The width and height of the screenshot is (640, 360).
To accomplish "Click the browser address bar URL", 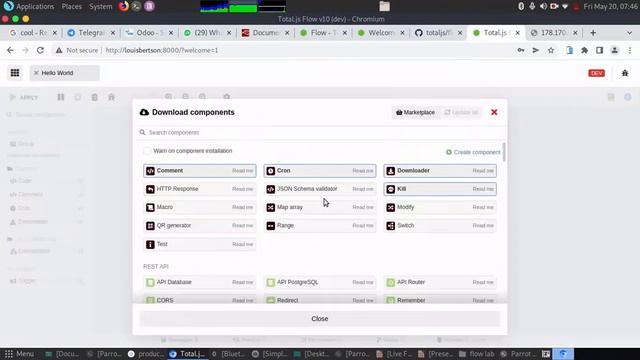I will 162,50.
